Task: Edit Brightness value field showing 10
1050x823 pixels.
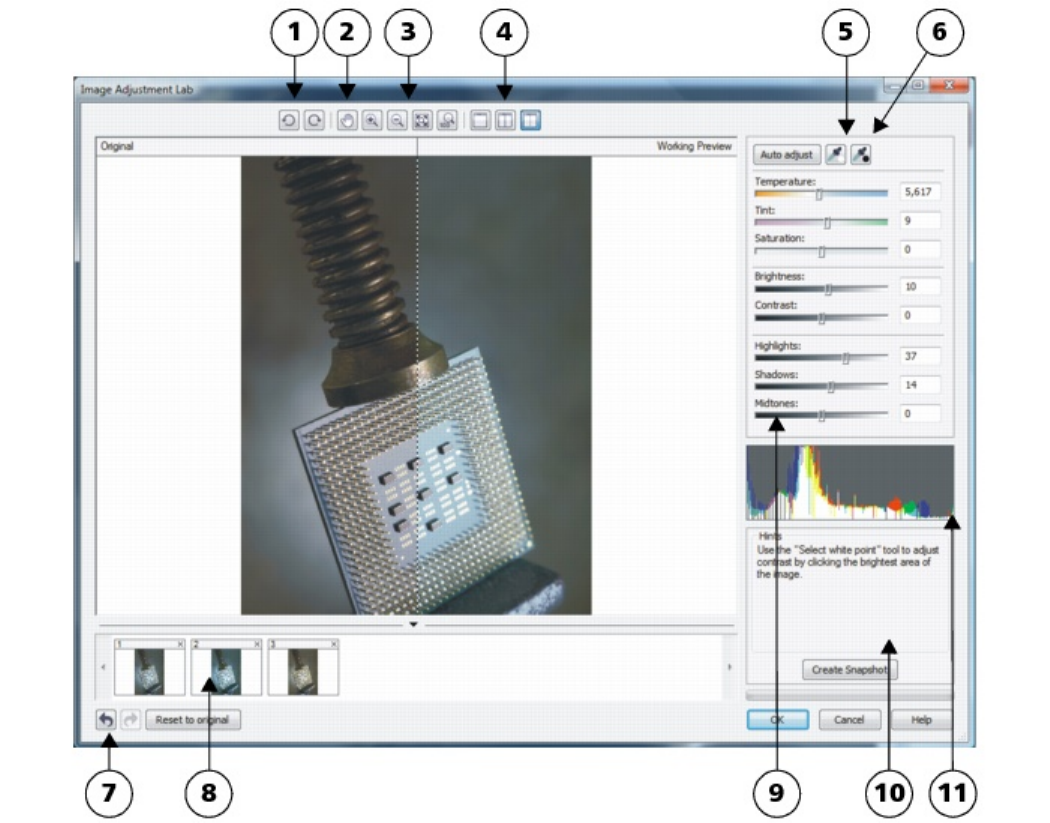Action: coord(920,287)
